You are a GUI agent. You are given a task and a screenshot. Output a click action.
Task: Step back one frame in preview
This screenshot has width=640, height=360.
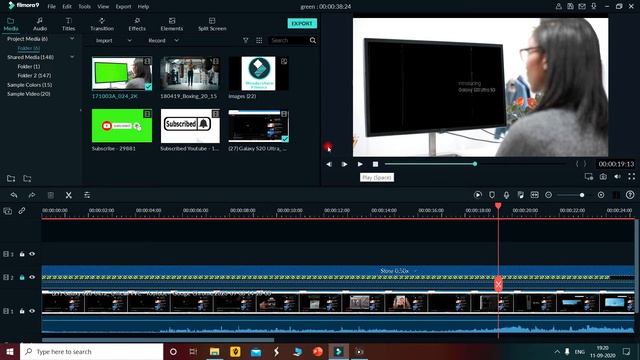tap(329, 164)
